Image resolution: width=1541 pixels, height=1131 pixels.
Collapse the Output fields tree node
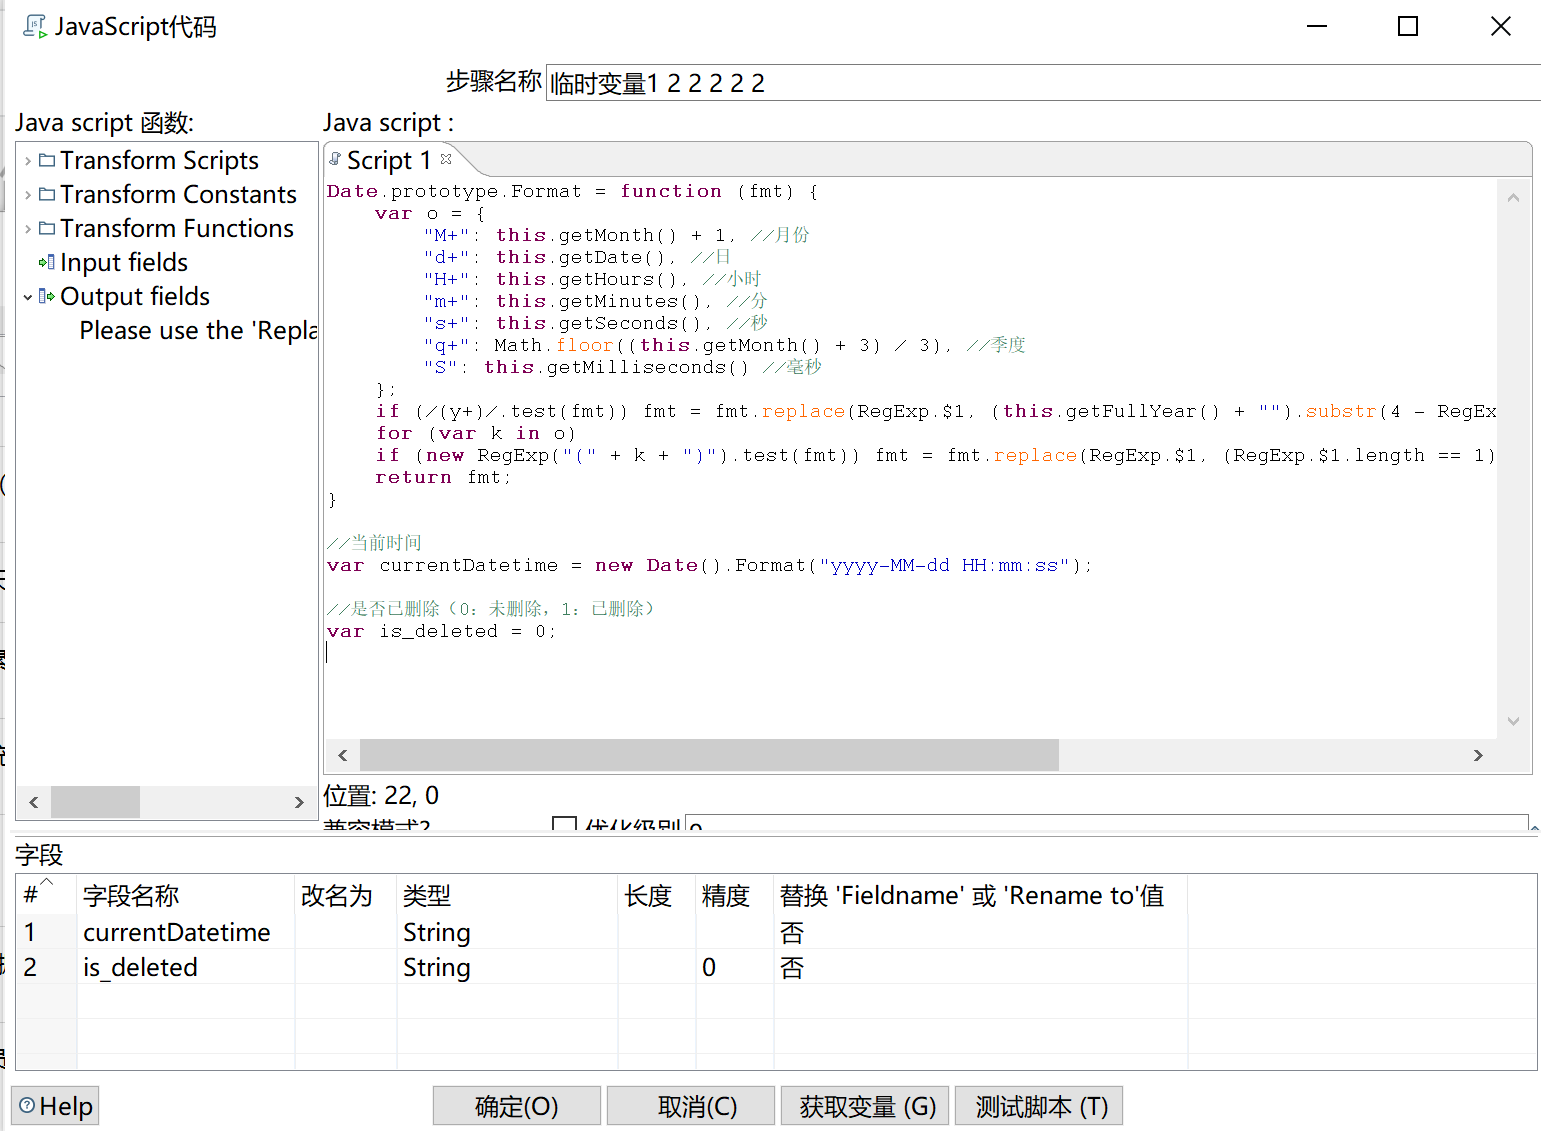coord(28,297)
